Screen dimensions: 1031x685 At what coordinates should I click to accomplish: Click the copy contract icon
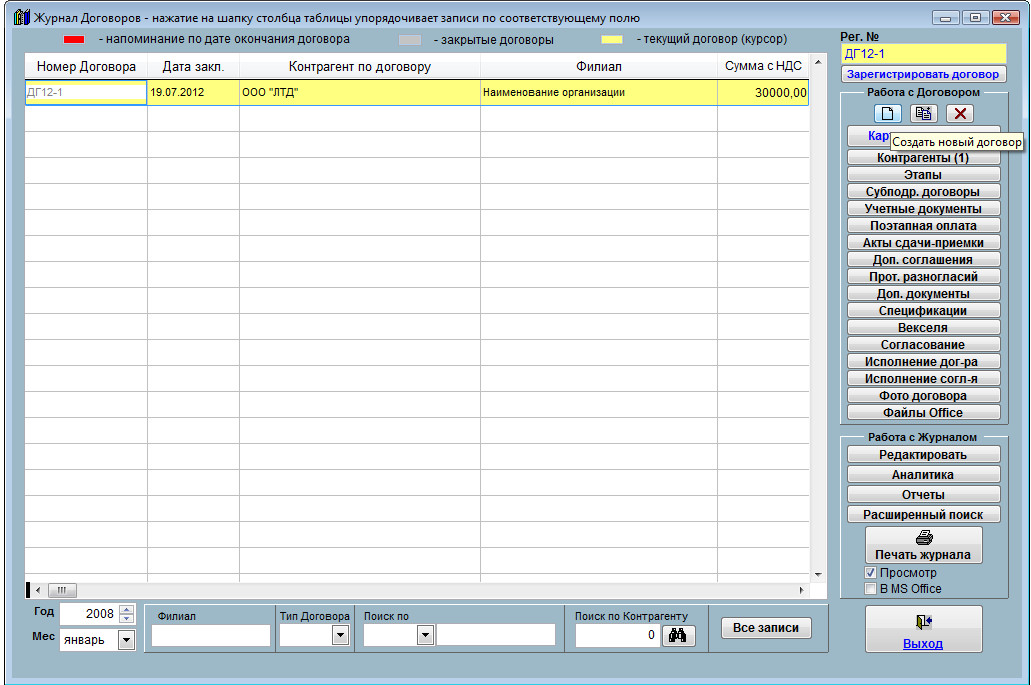pos(923,114)
